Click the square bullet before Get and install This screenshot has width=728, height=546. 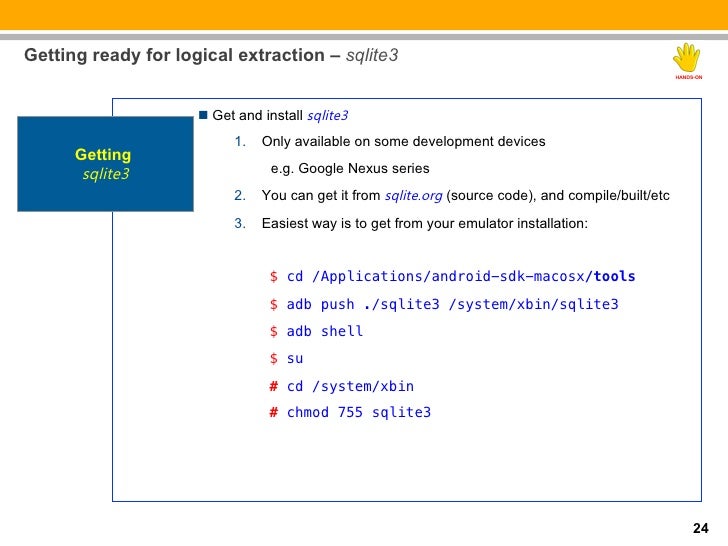click(202, 115)
